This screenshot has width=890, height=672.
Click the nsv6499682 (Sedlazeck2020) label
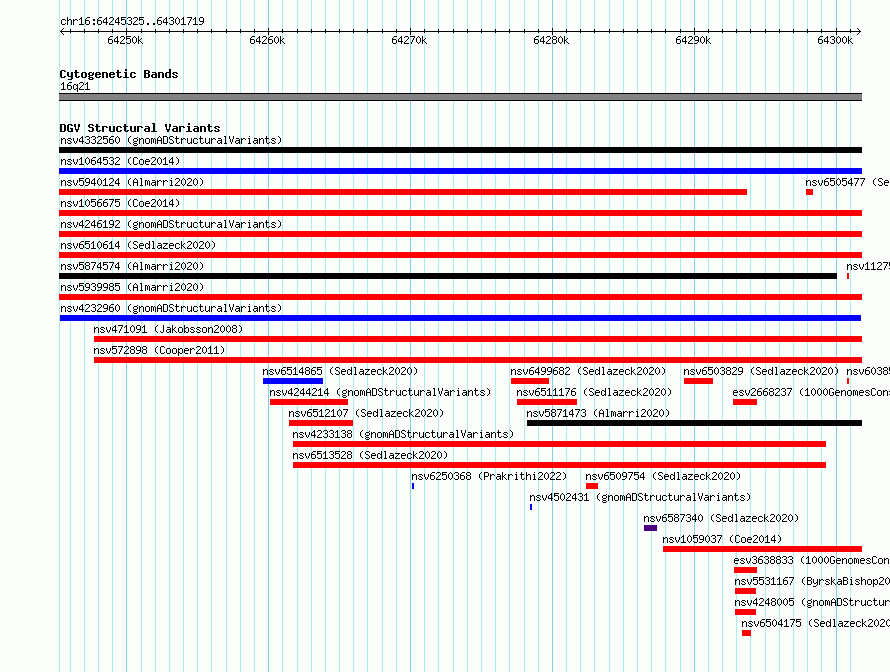point(588,371)
